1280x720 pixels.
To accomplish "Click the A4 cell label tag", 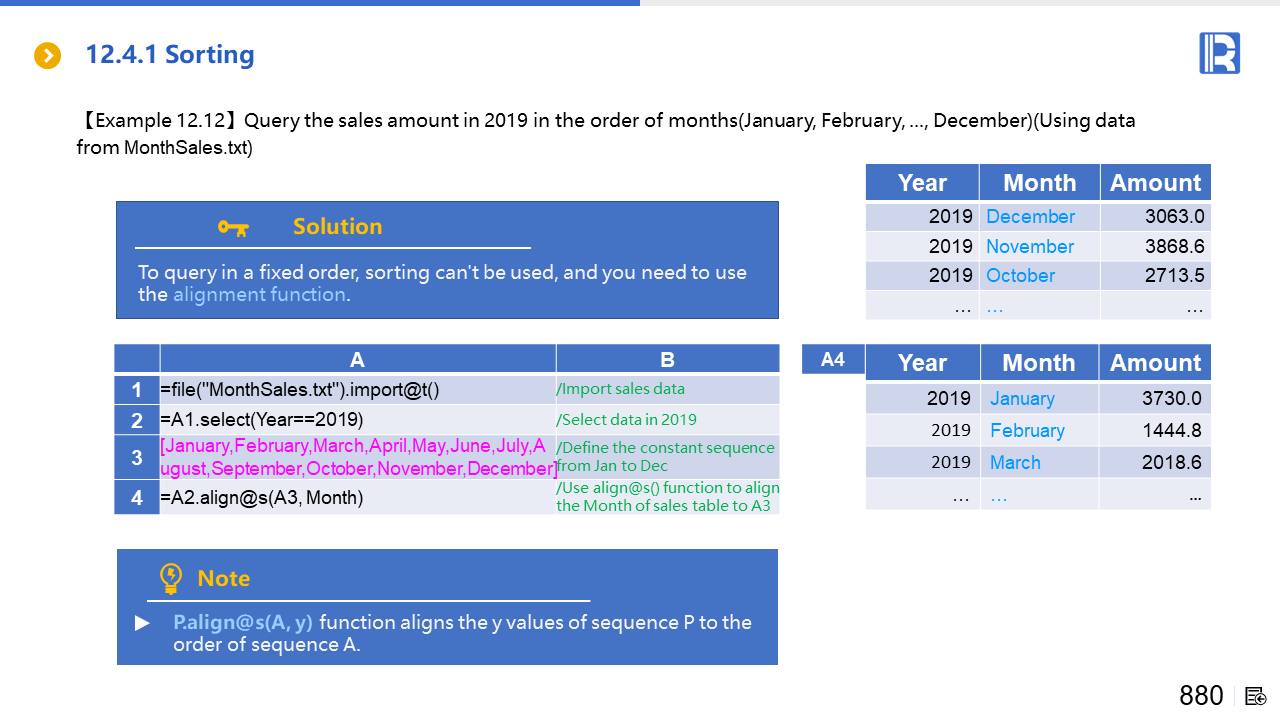I will pyautogui.click(x=832, y=359).
